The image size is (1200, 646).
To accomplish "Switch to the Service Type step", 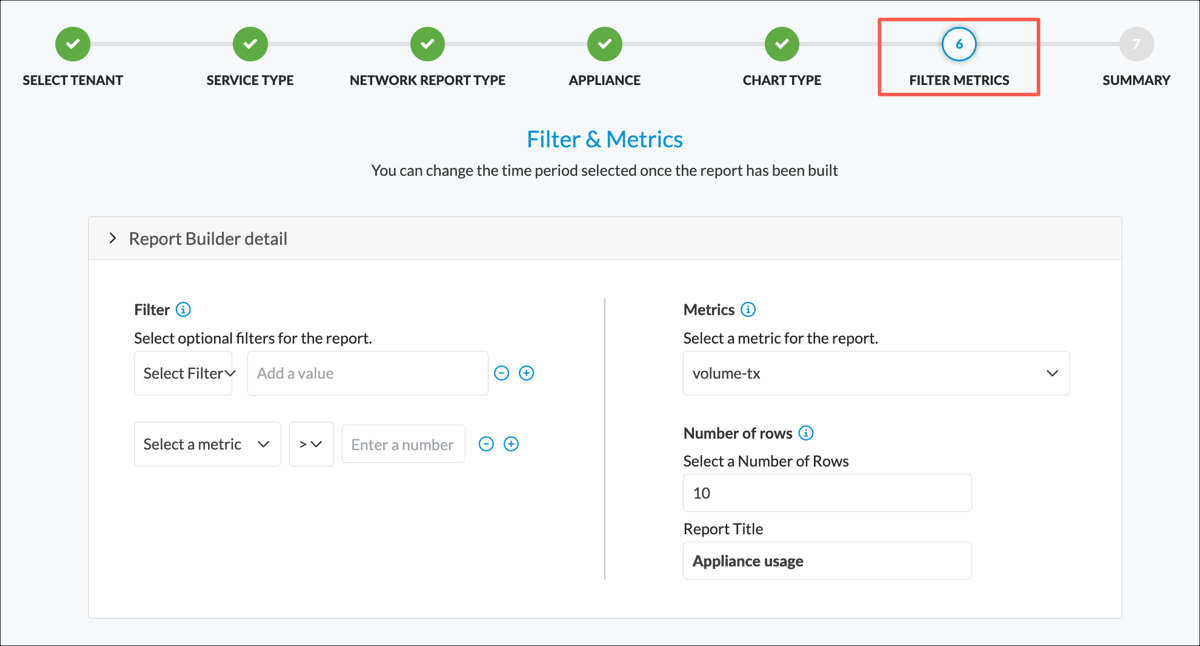I will [x=249, y=43].
